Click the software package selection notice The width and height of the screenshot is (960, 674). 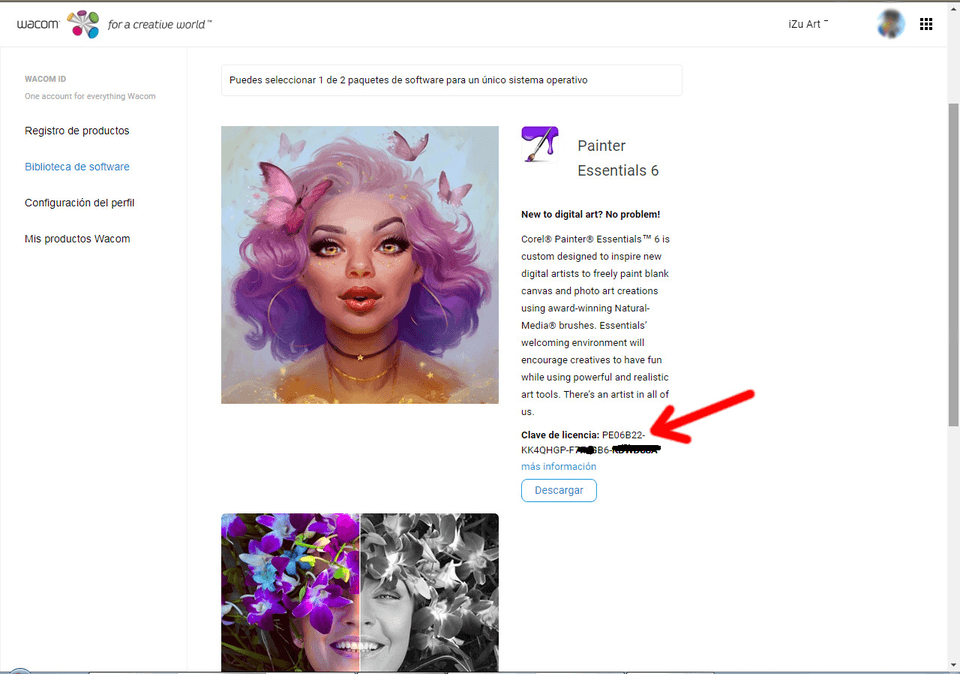coord(451,80)
